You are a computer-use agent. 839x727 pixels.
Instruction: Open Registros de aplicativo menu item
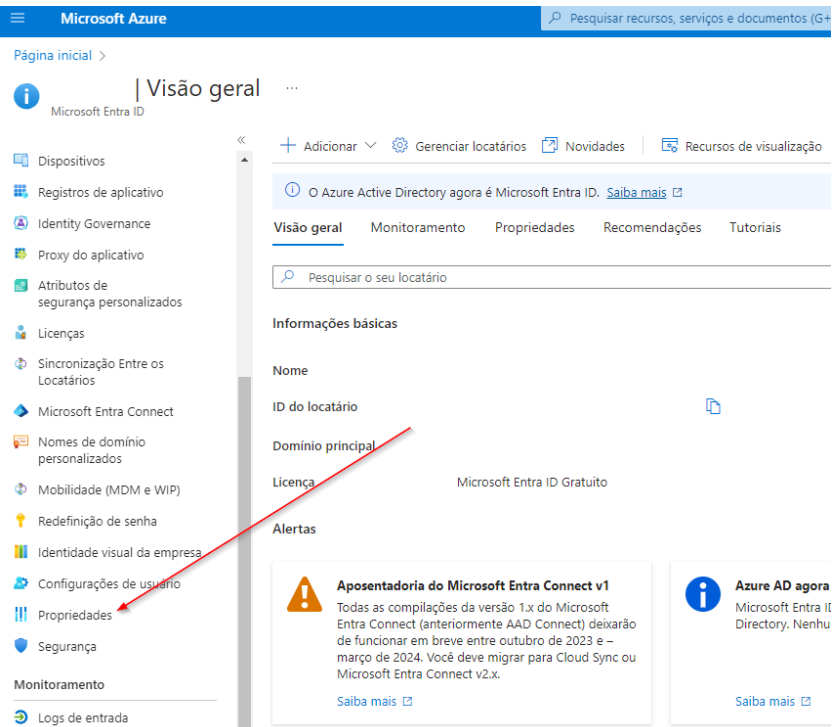point(101,192)
